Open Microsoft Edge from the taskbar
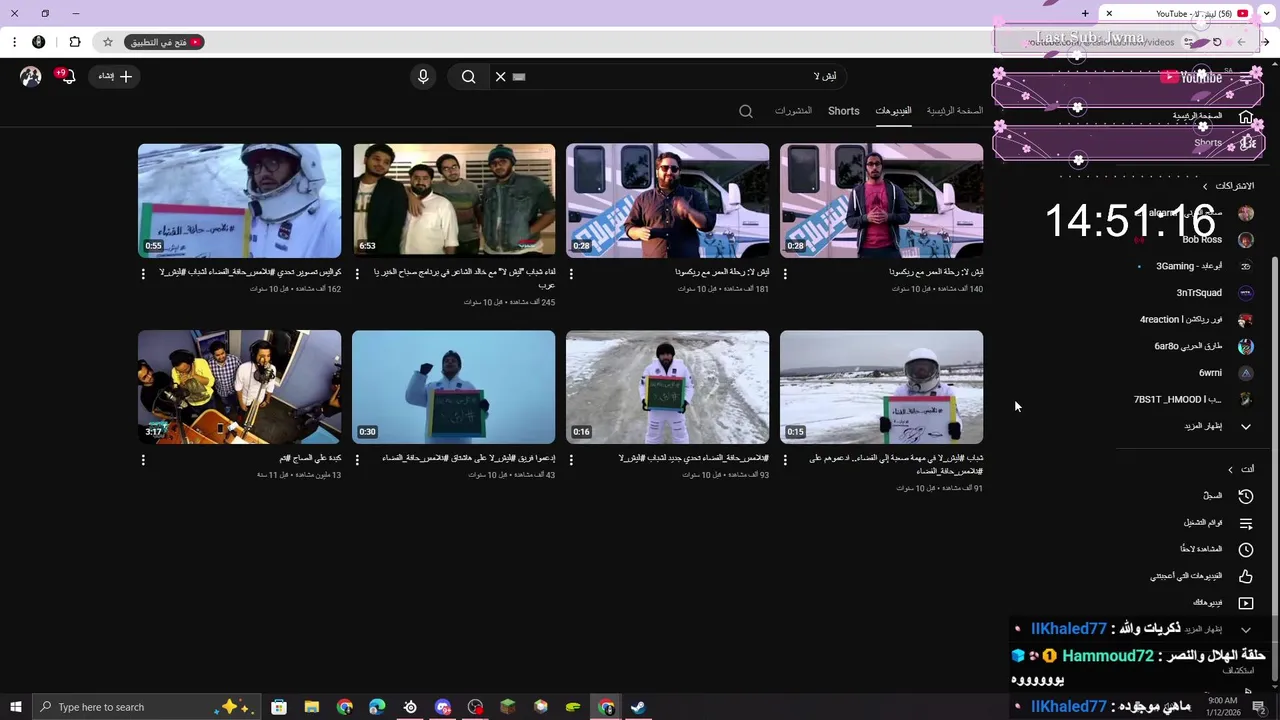The height and width of the screenshot is (720, 1280). [377, 707]
